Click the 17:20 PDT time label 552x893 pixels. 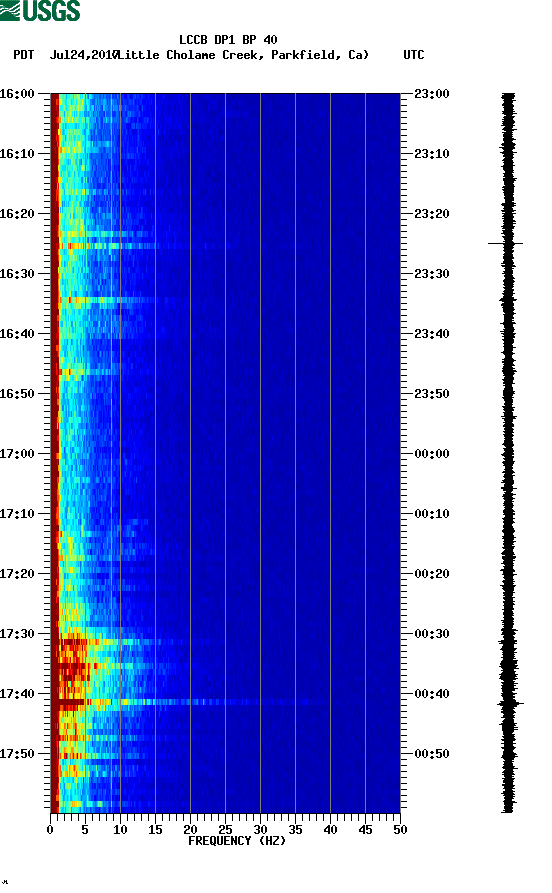(x=17, y=574)
